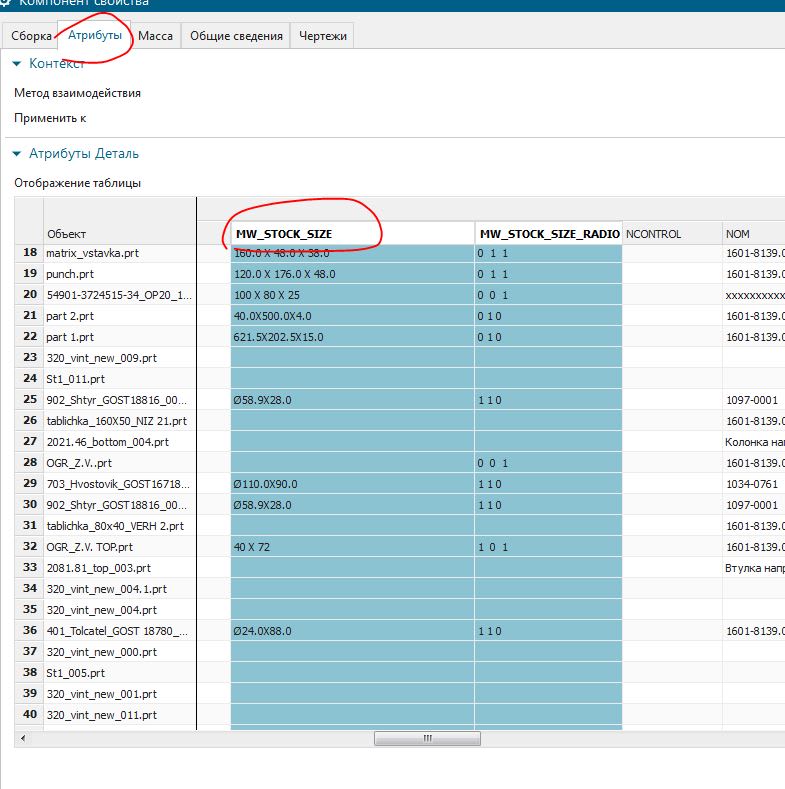Click the left scroll arrow
785x789 pixels.
(x=23, y=738)
